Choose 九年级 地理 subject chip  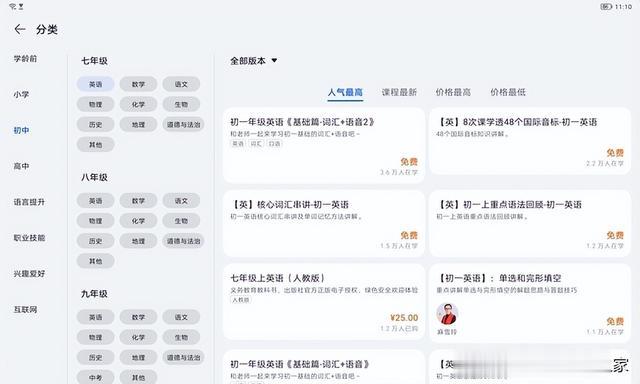point(138,357)
